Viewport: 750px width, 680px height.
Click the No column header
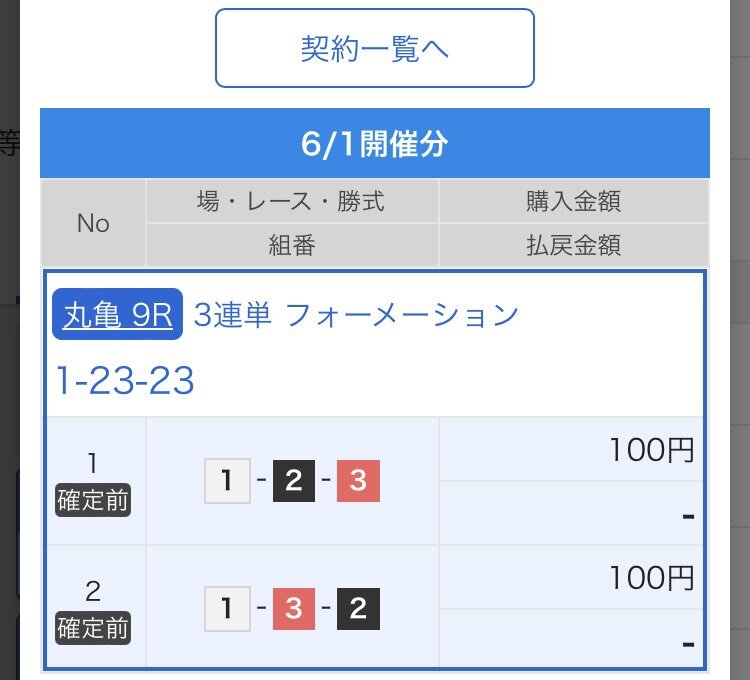click(x=93, y=223)
